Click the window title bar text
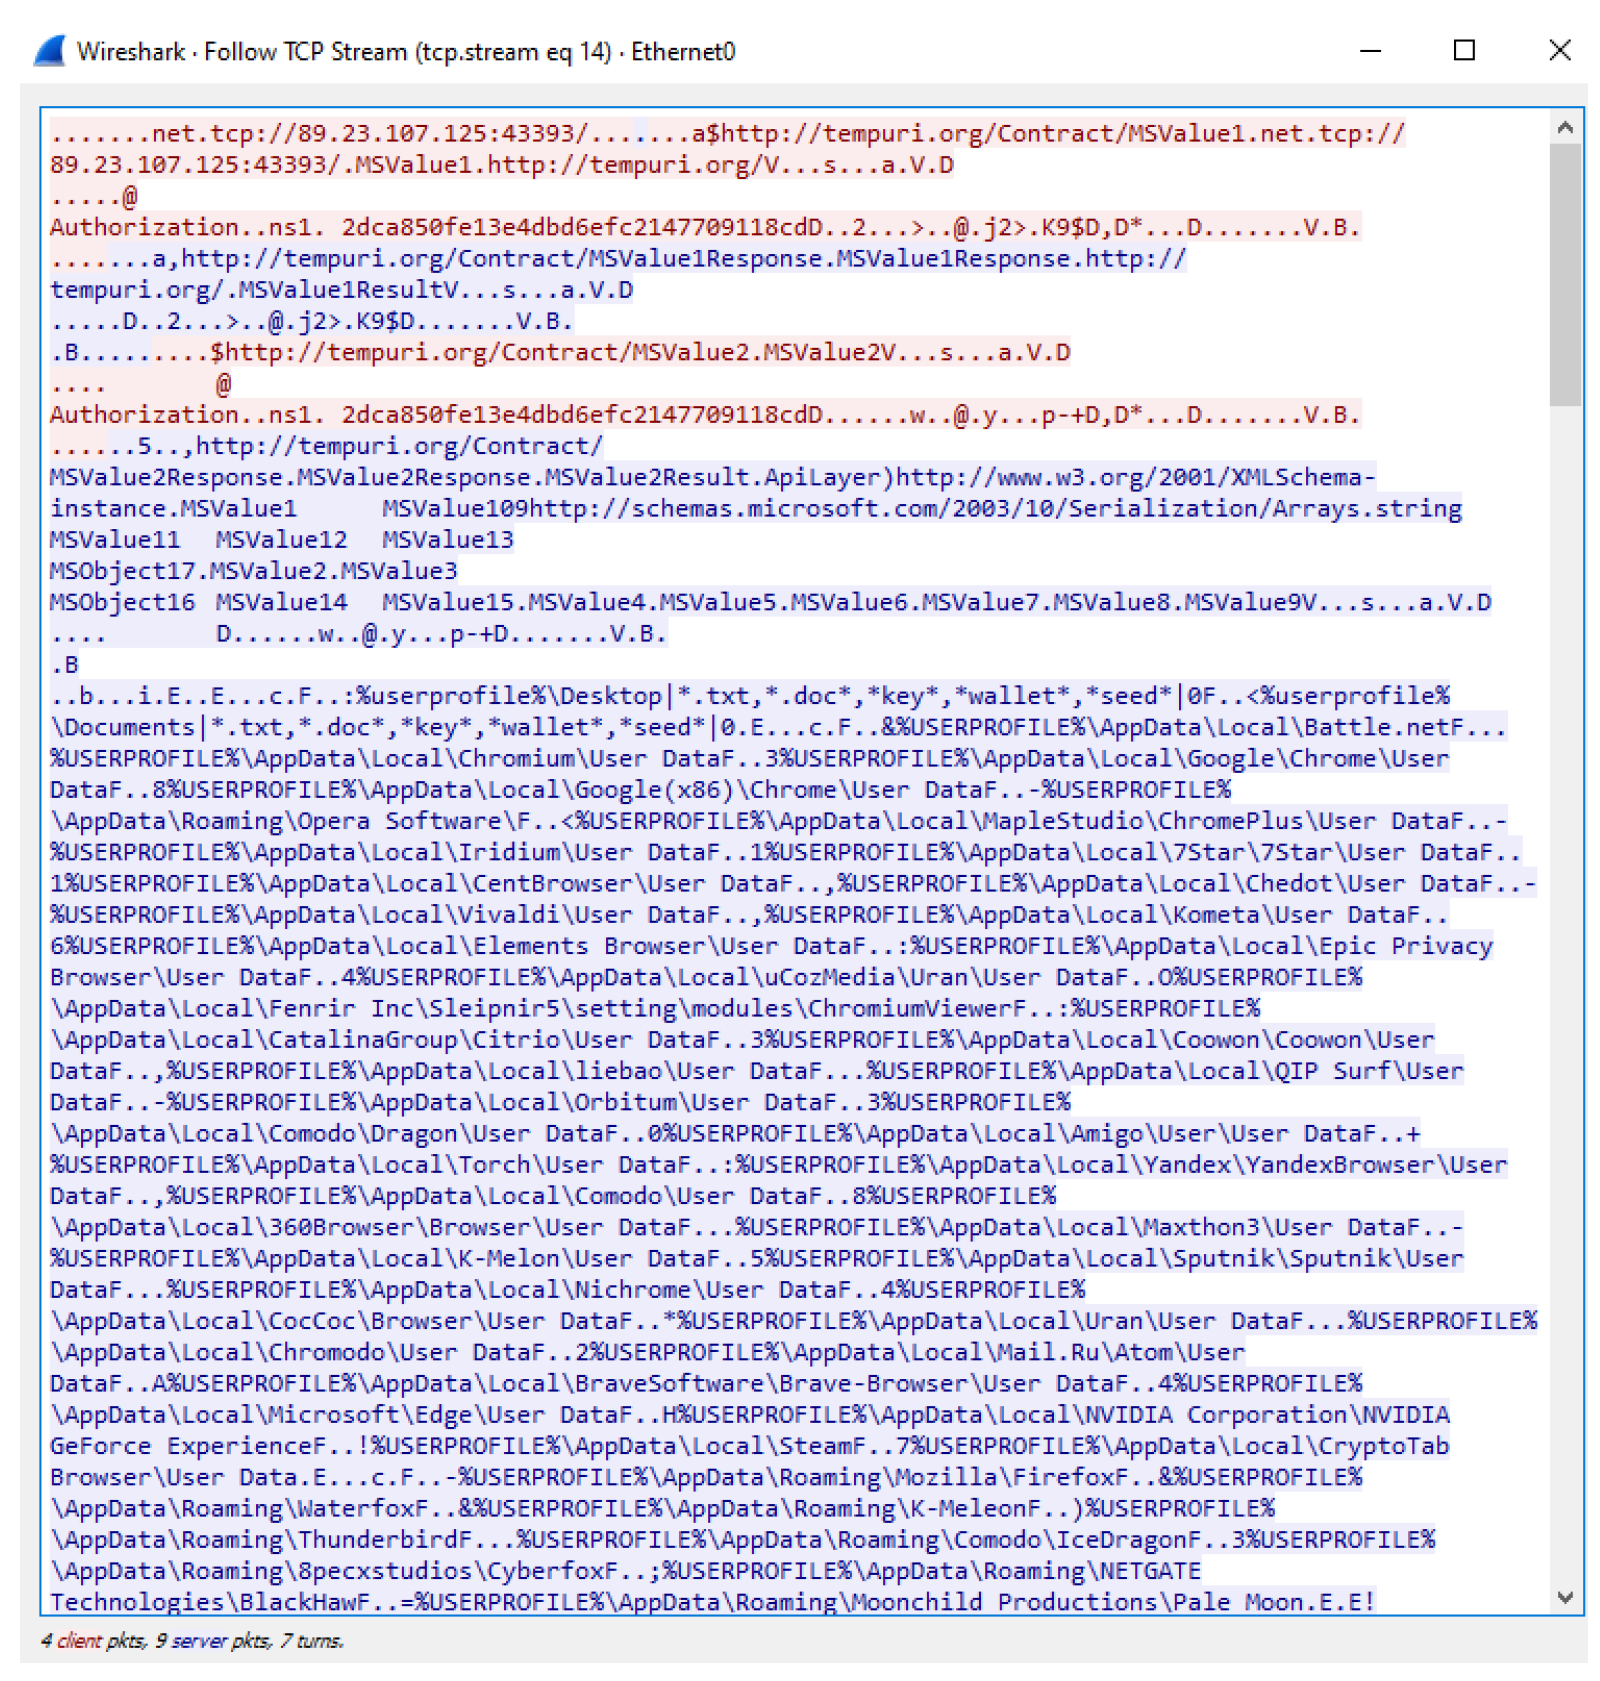Viewport: 1600px width, 1681px height. 405,52
